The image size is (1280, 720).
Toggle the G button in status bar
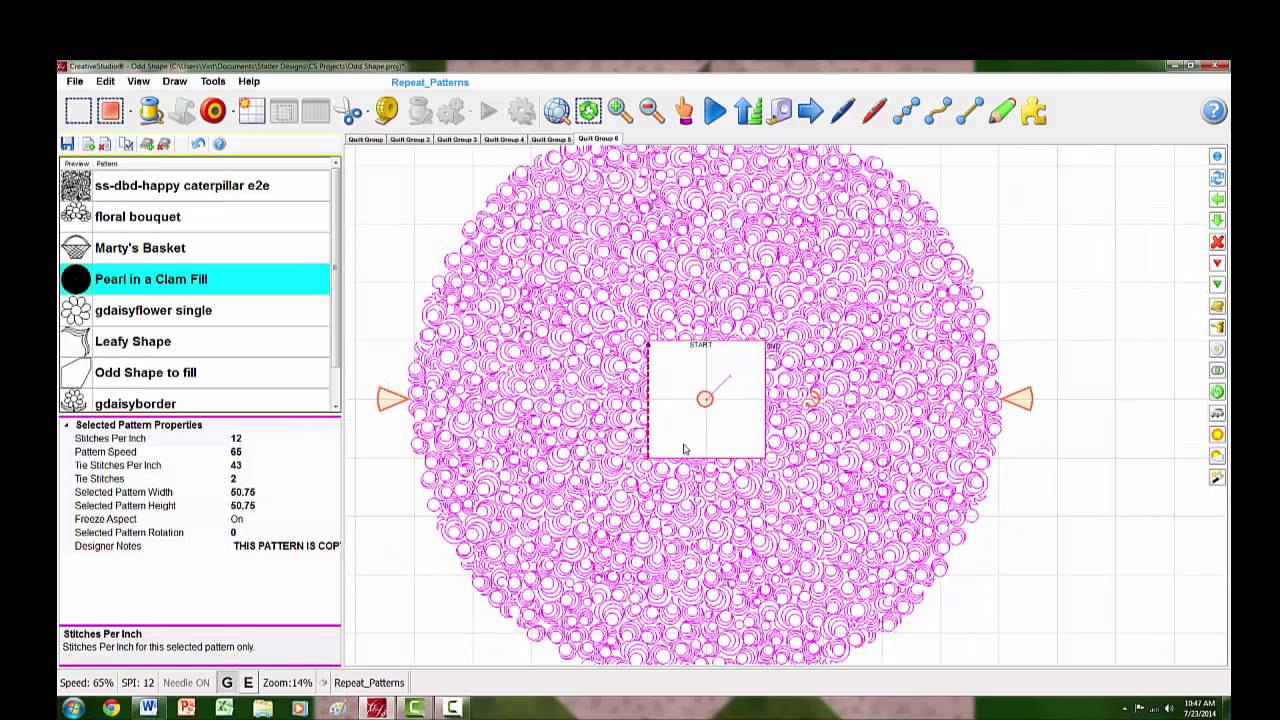[227, 683]
